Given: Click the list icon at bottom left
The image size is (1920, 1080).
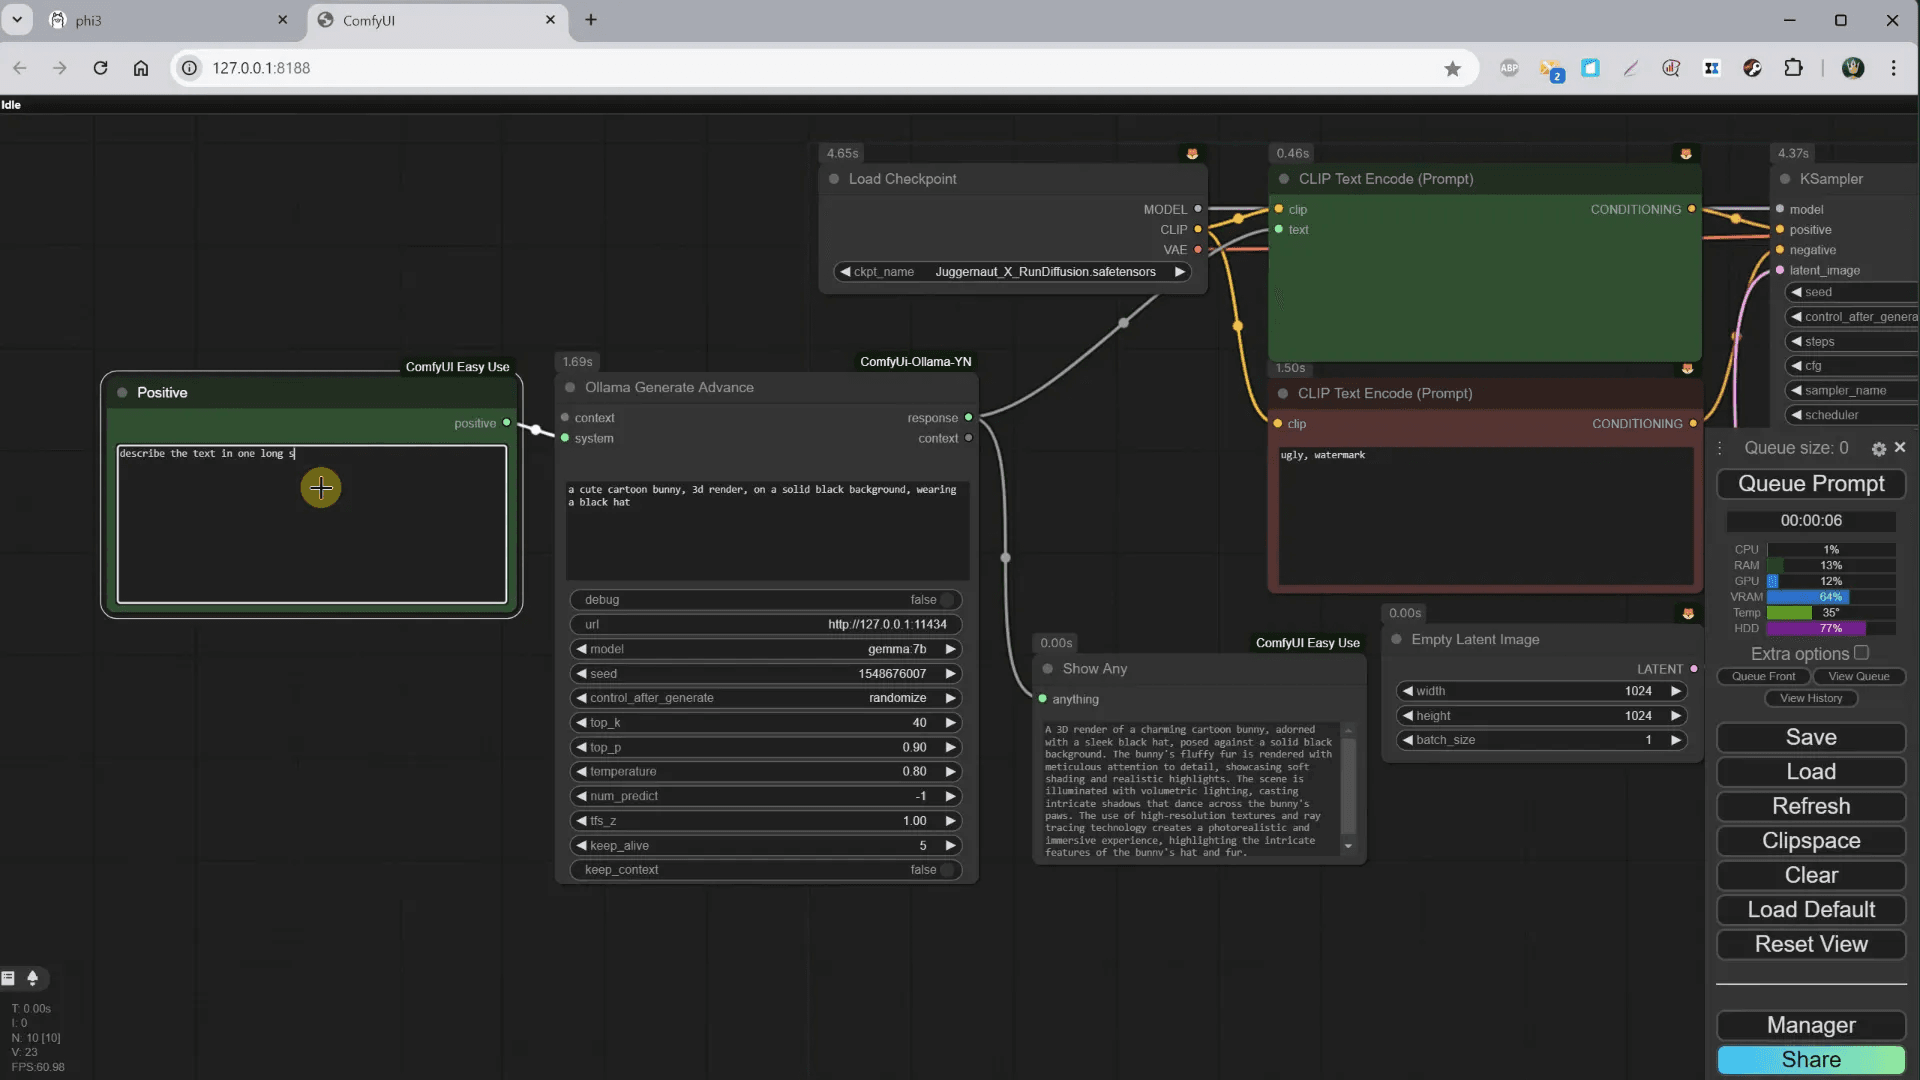Looking at the screenshot, I should (x=9, y=978).
